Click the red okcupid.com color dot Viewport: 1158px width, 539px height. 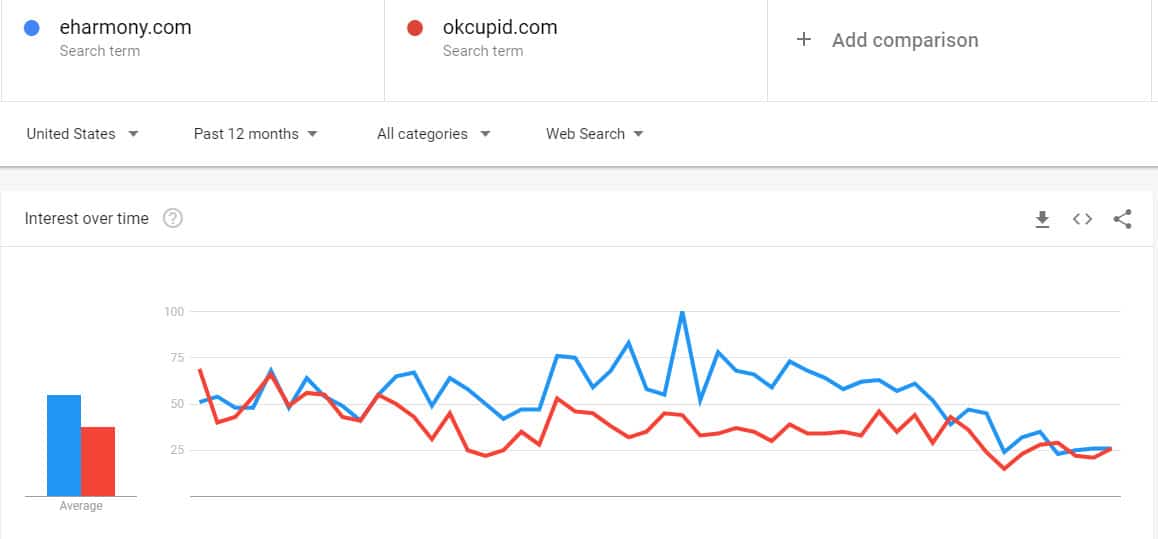click(415, 28)
